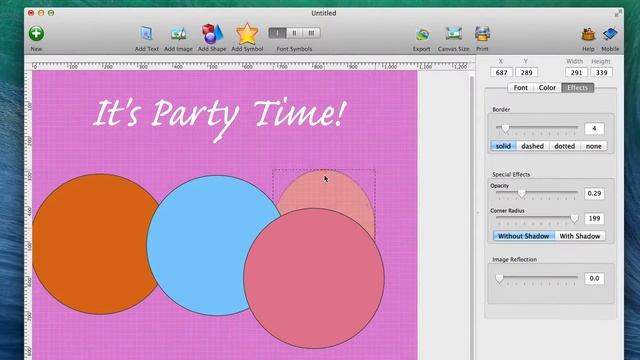
Task: Choose With Shadow option
Action: pos(580,236)
